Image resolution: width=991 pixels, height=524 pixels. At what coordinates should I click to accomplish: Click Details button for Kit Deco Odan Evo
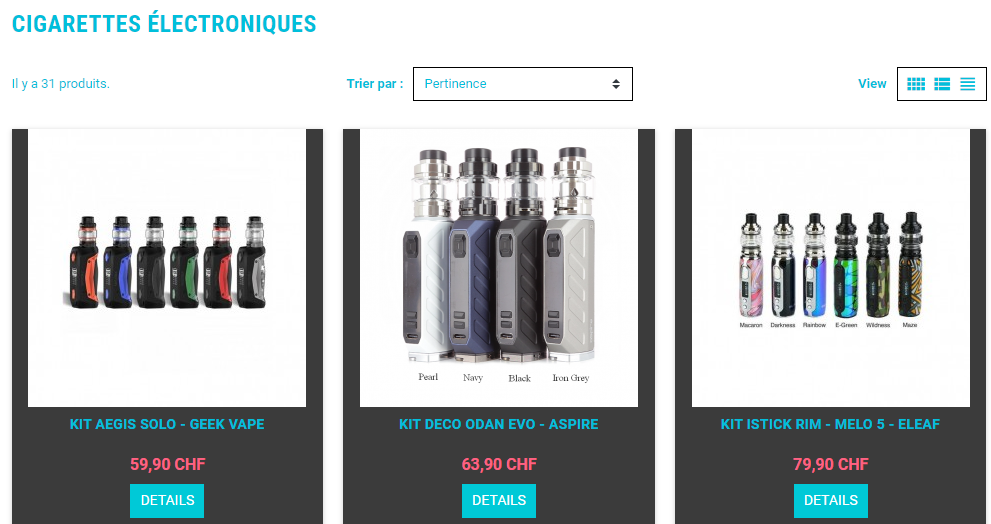[499, 501]
